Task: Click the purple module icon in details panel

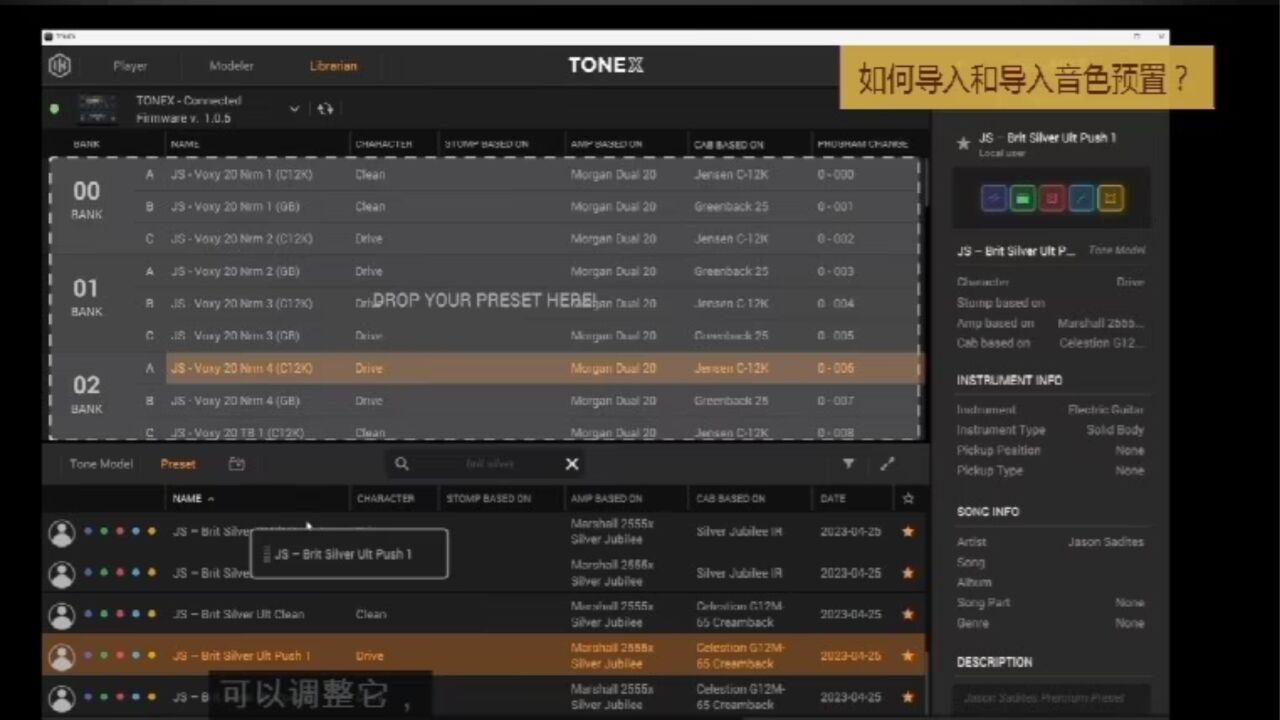Action: (x=994, y=198)
